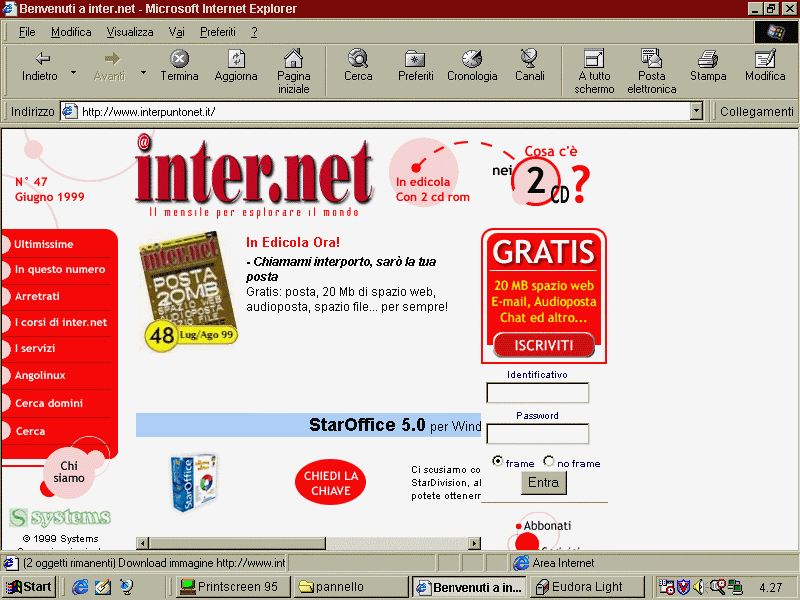This screenshot has height=600, width=800.
Task: Click the frame scrollbar right arrow
Action: (475, 543)
